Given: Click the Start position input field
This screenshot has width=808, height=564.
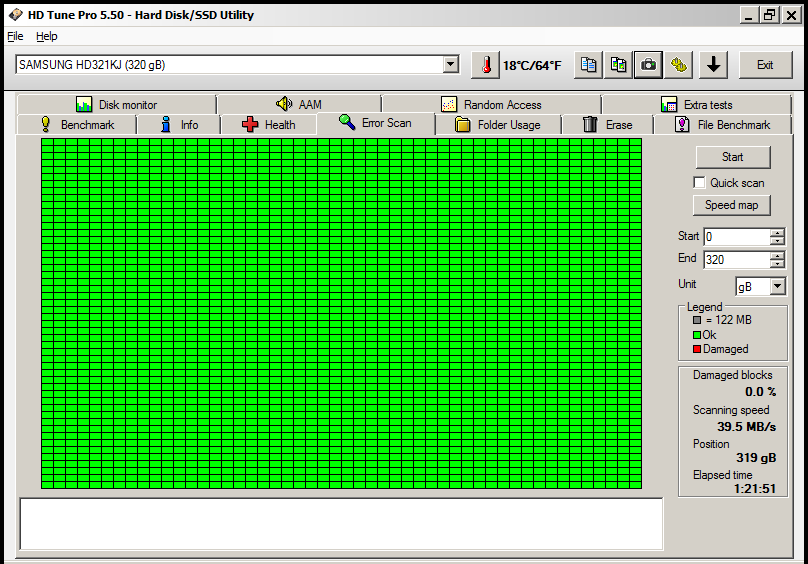Looking at the screenshot, I should [x=737, y=237].
